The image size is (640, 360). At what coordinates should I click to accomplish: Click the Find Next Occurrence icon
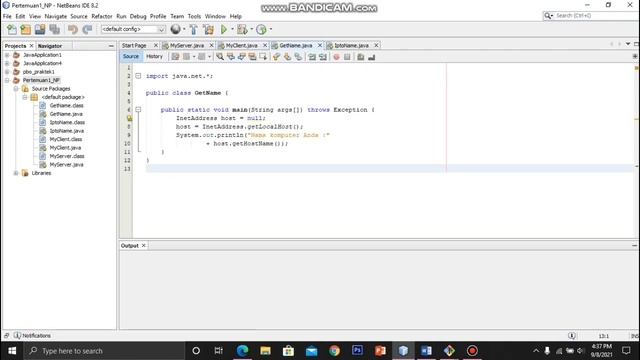(x=242, y=57)
